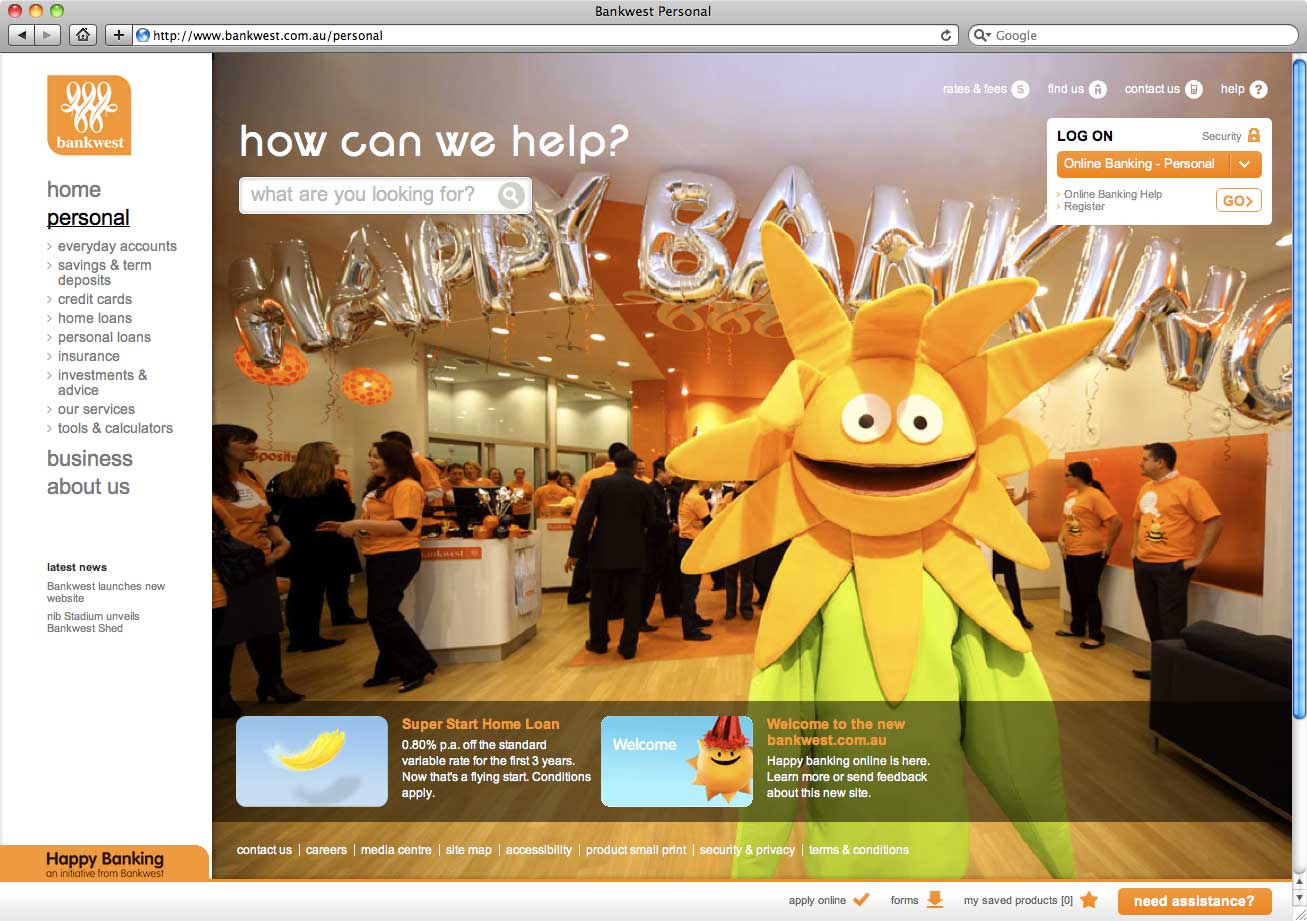
Task: Click the browser home button
Action: (x=83, y=35)
